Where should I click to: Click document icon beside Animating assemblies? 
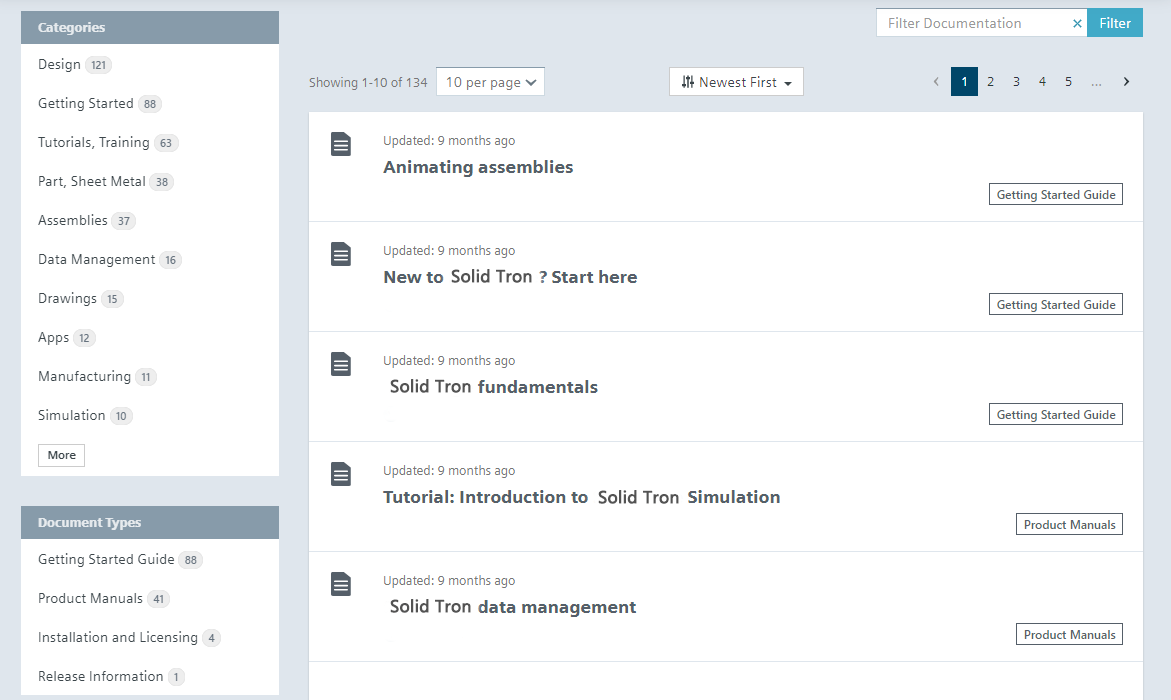[341, 144]
